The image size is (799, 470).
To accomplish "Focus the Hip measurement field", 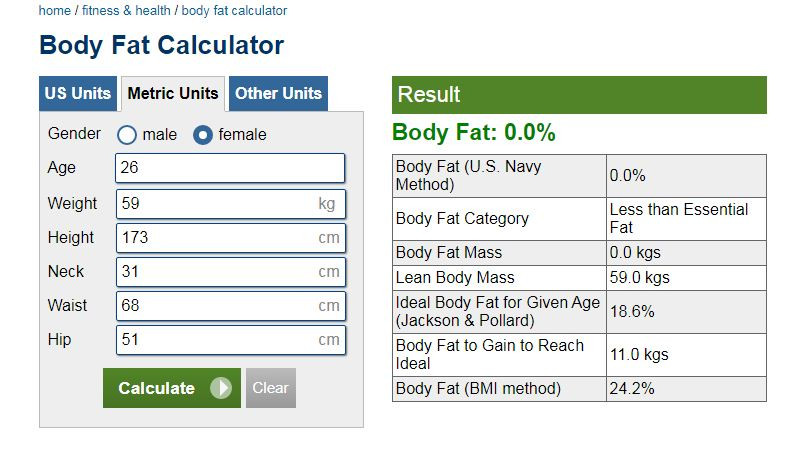I will (215, 340).
